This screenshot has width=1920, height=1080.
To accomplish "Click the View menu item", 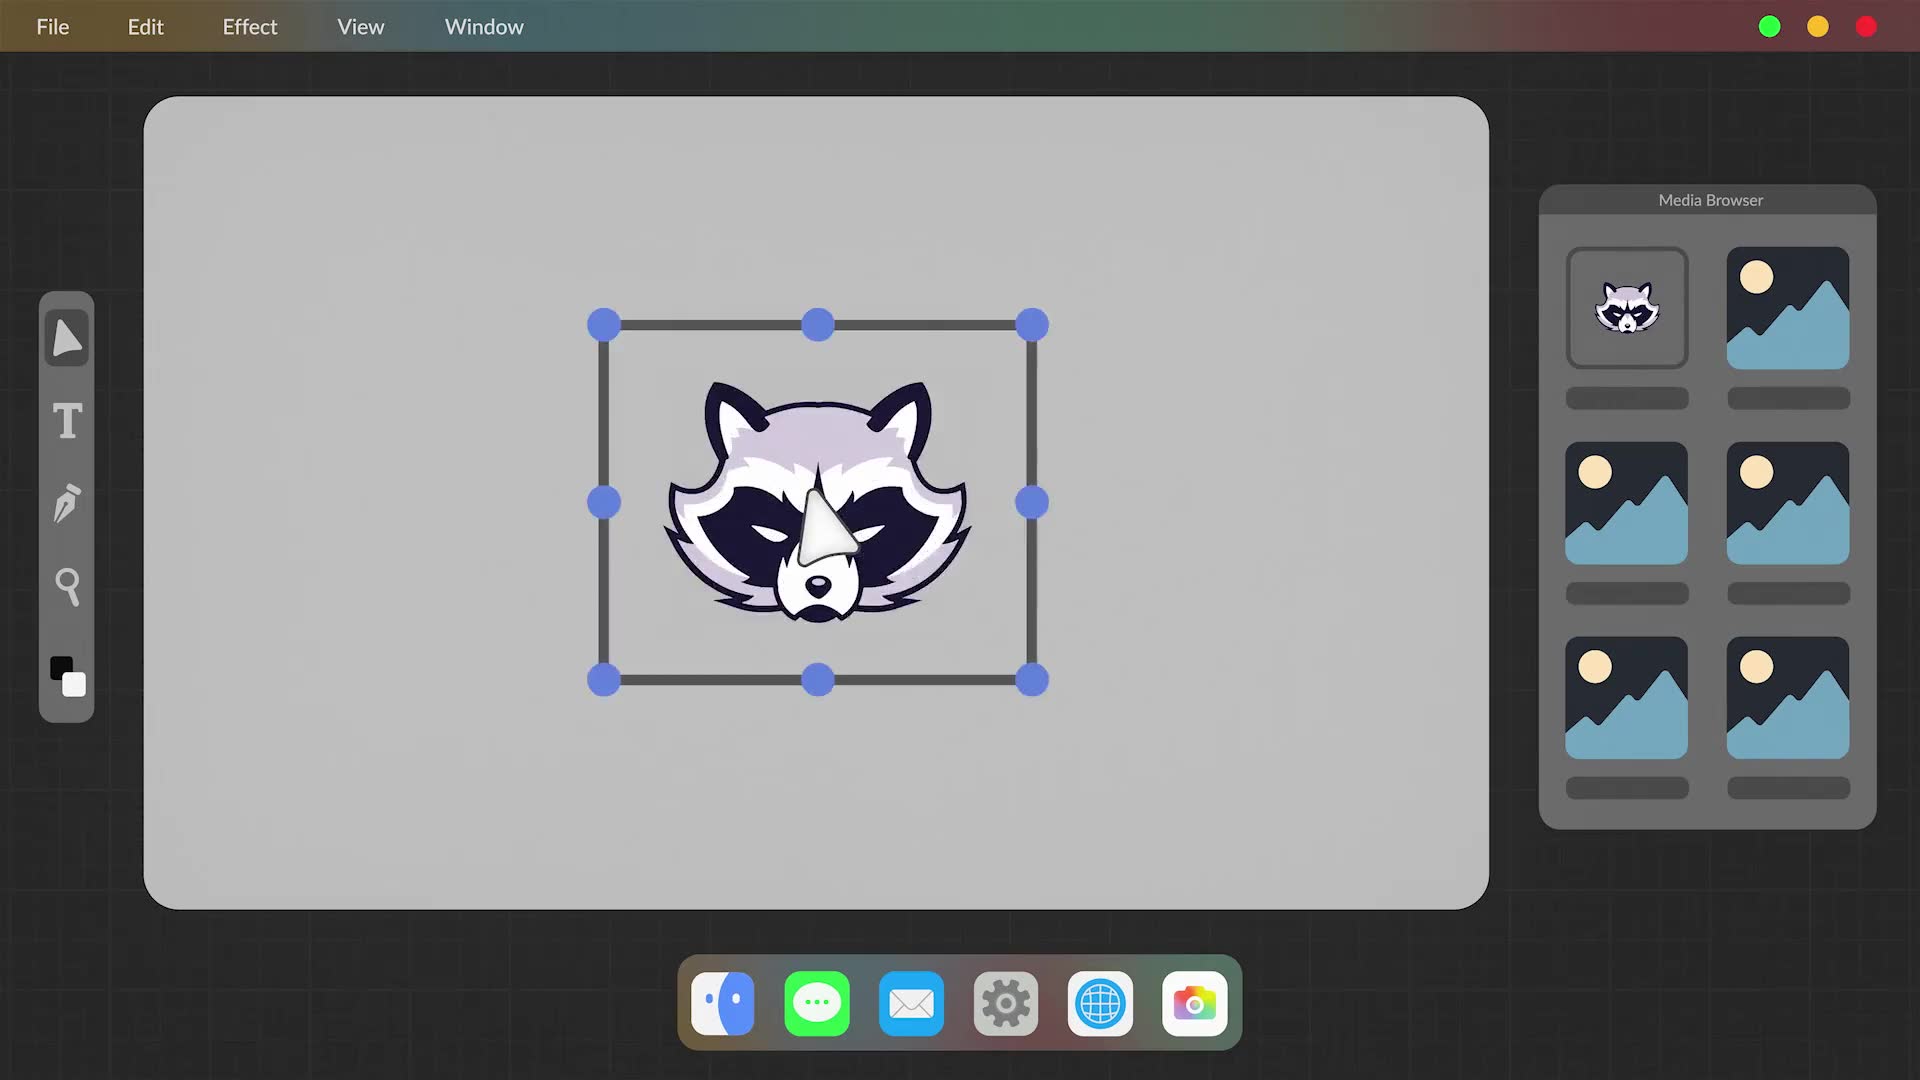I will 361,26.
